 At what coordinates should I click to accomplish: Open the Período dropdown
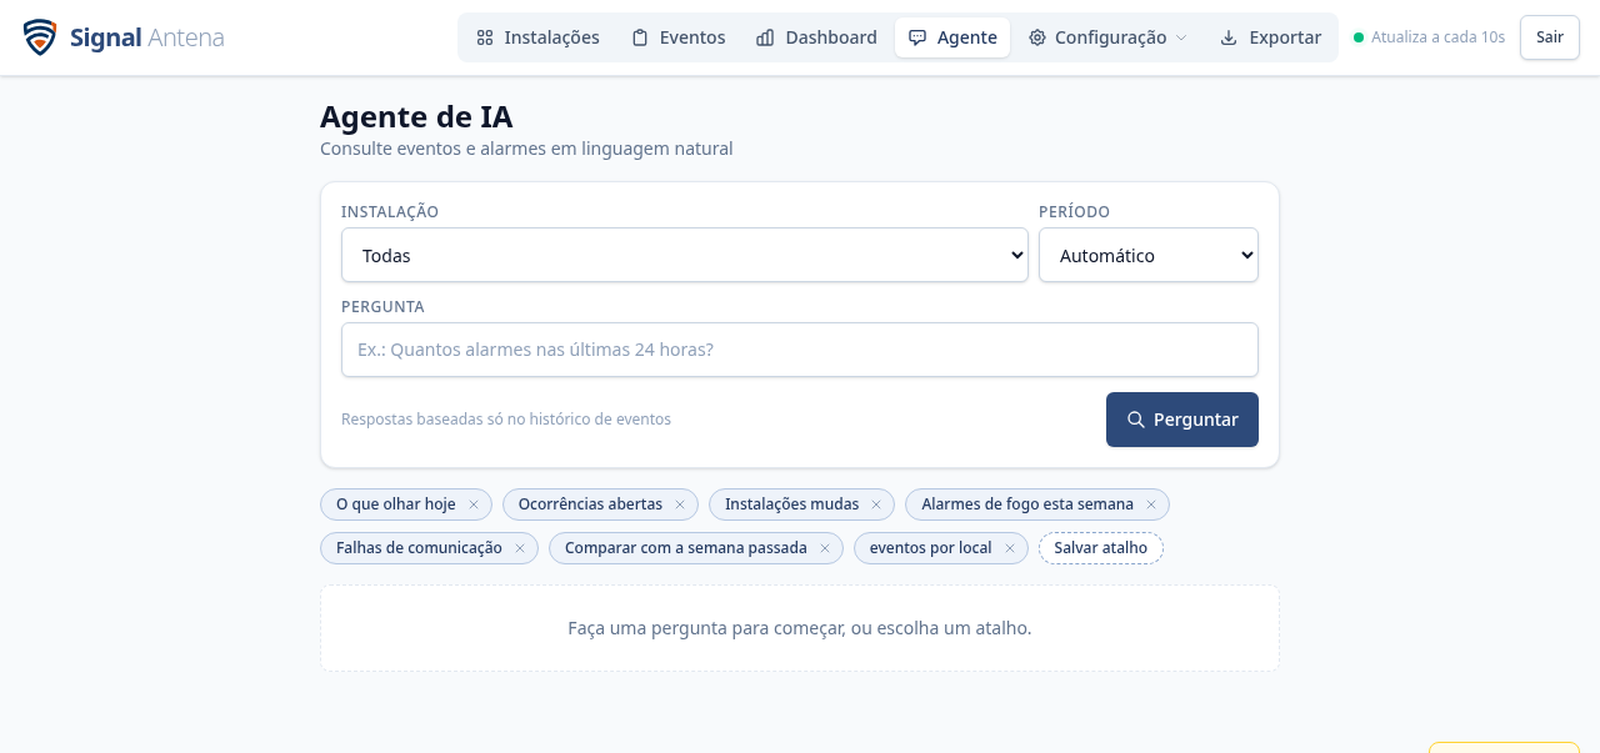(1148, 255)
